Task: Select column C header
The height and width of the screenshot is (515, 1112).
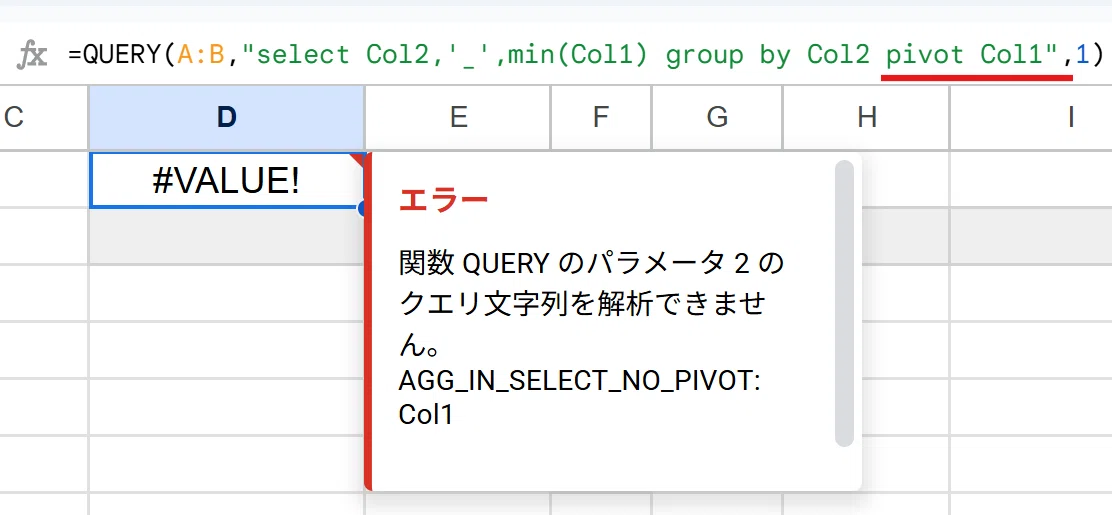Action: [44, 117]
